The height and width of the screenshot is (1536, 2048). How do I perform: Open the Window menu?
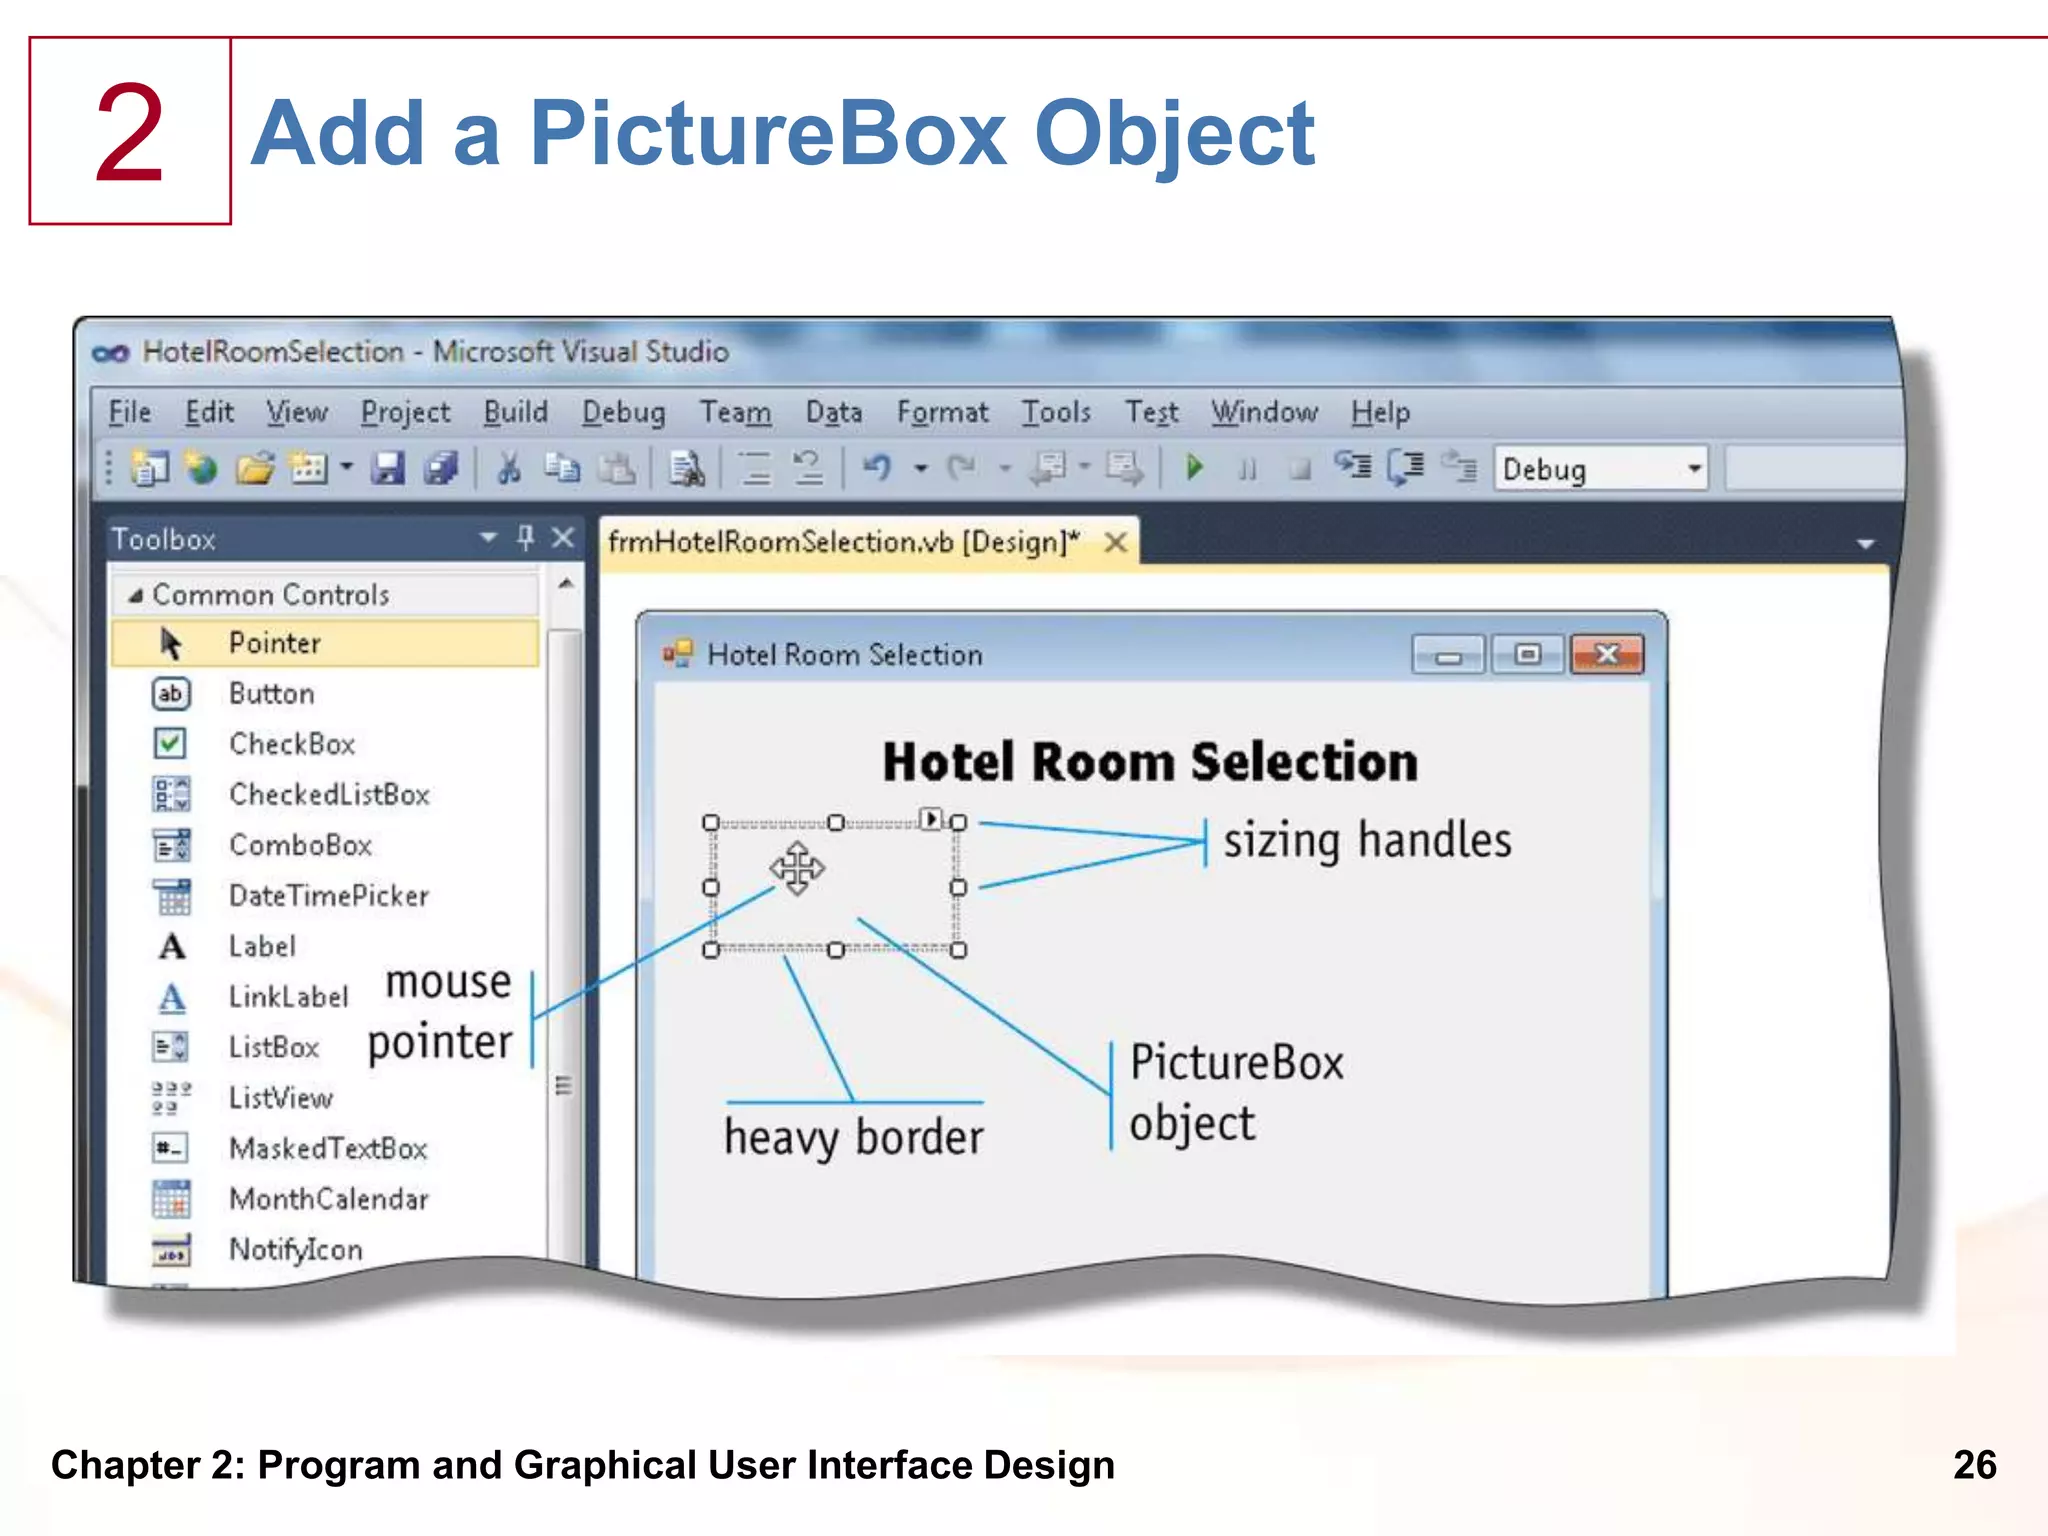(x=1264, y=412)
